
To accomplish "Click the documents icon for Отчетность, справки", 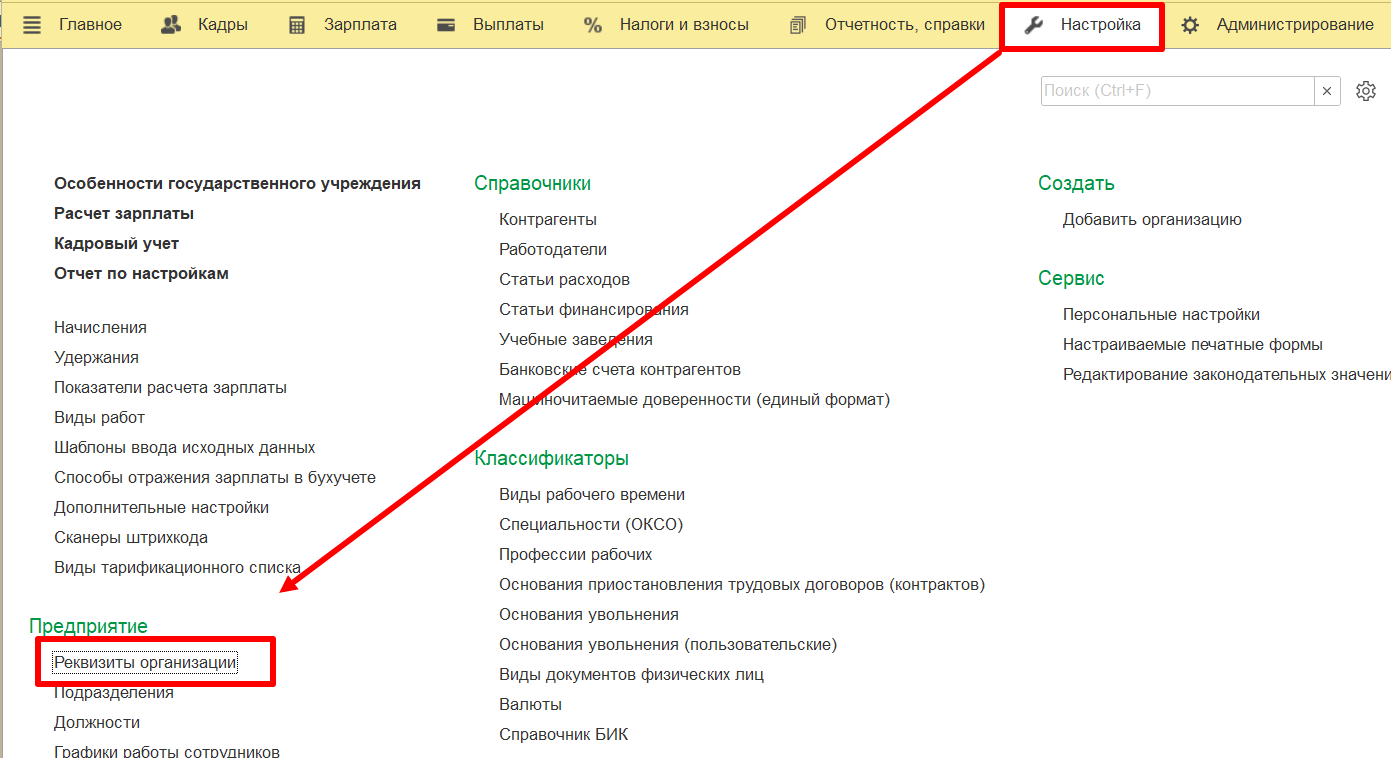I will [797, 25].
